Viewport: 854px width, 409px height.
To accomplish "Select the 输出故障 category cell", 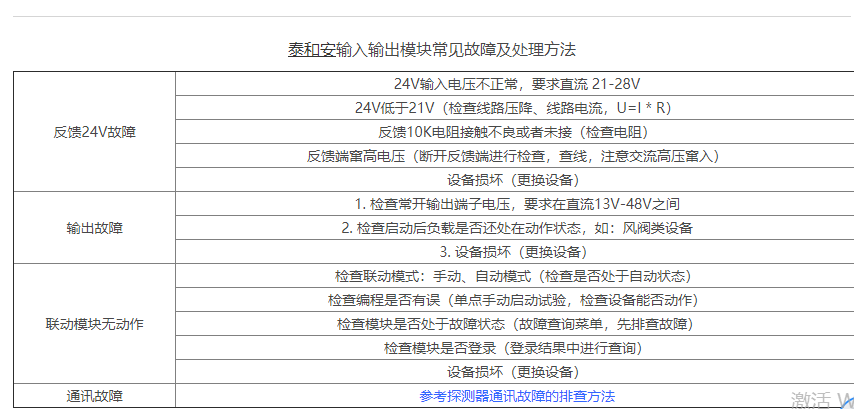I will (94, 227).
